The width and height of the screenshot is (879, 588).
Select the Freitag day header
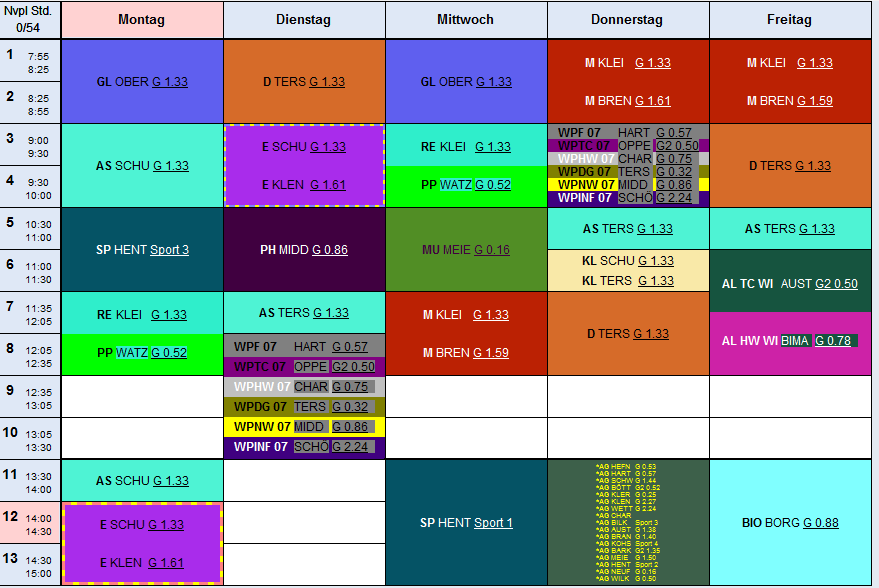[x=789, y=20]
